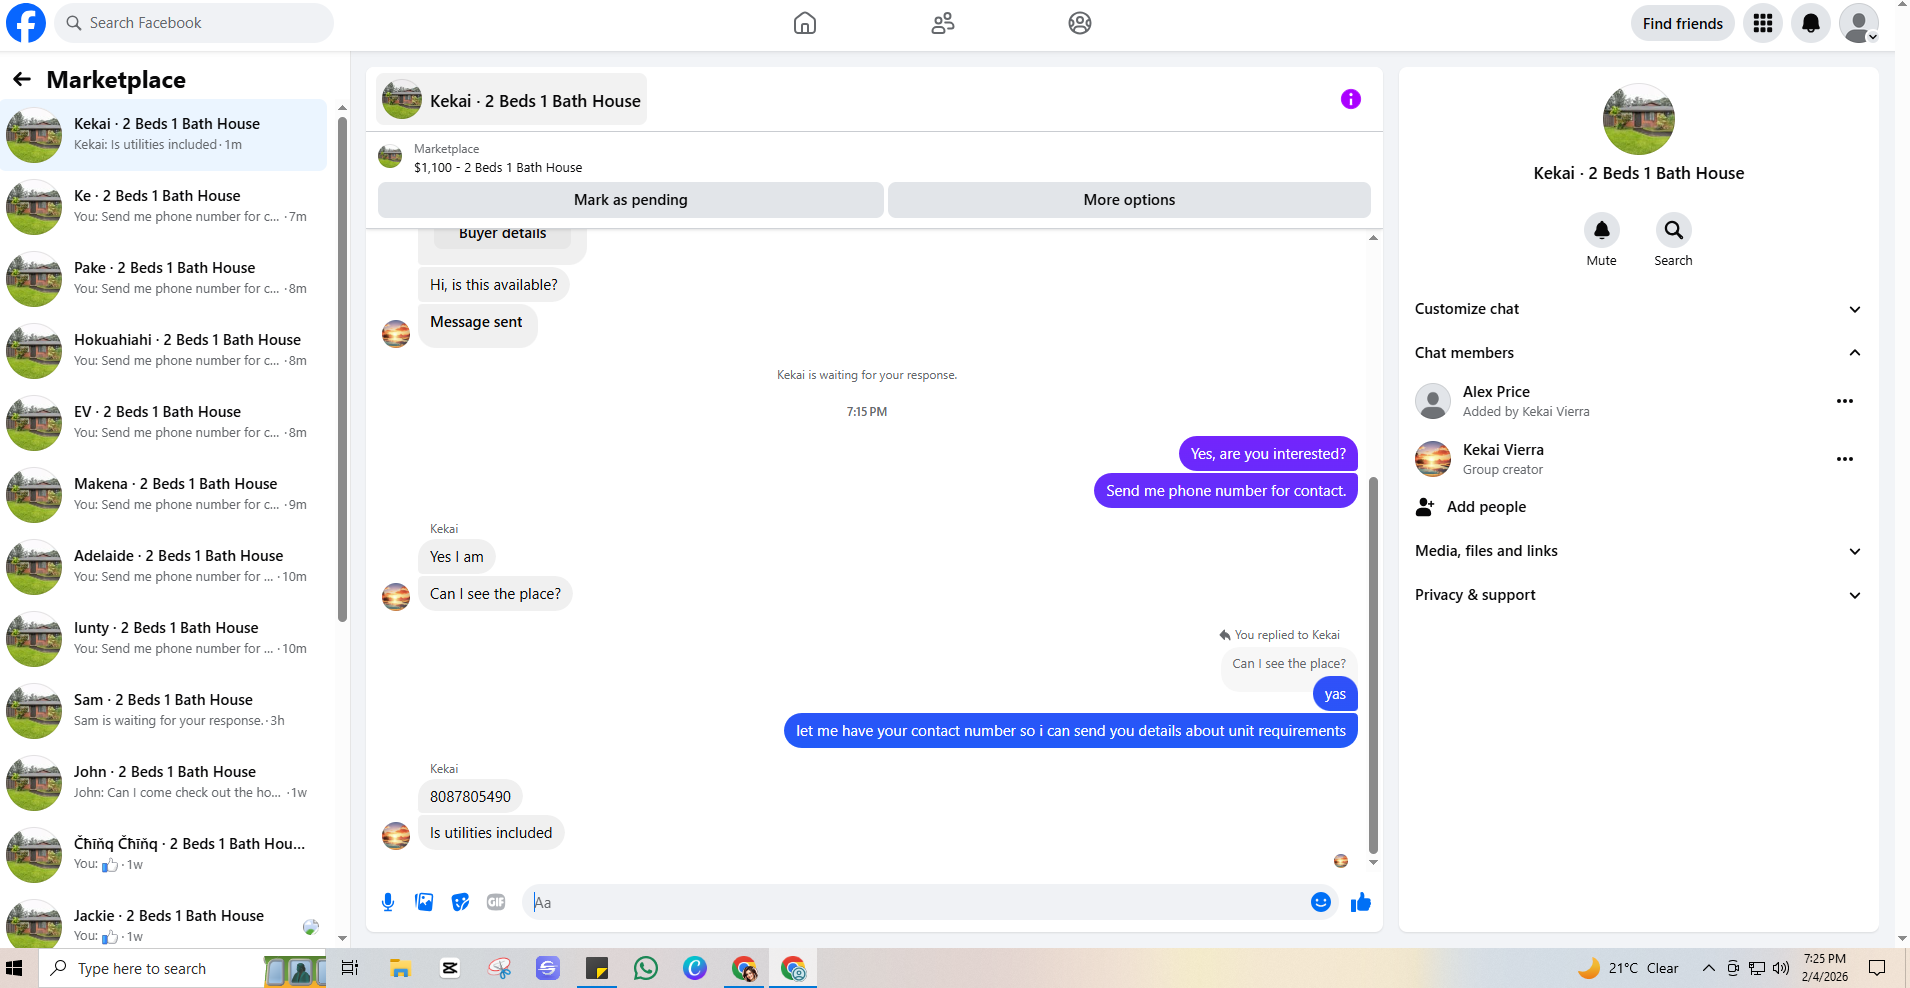Open the Adelaide conversation
This screenshot has height=988, width=1910.
(x=164, y=567)
